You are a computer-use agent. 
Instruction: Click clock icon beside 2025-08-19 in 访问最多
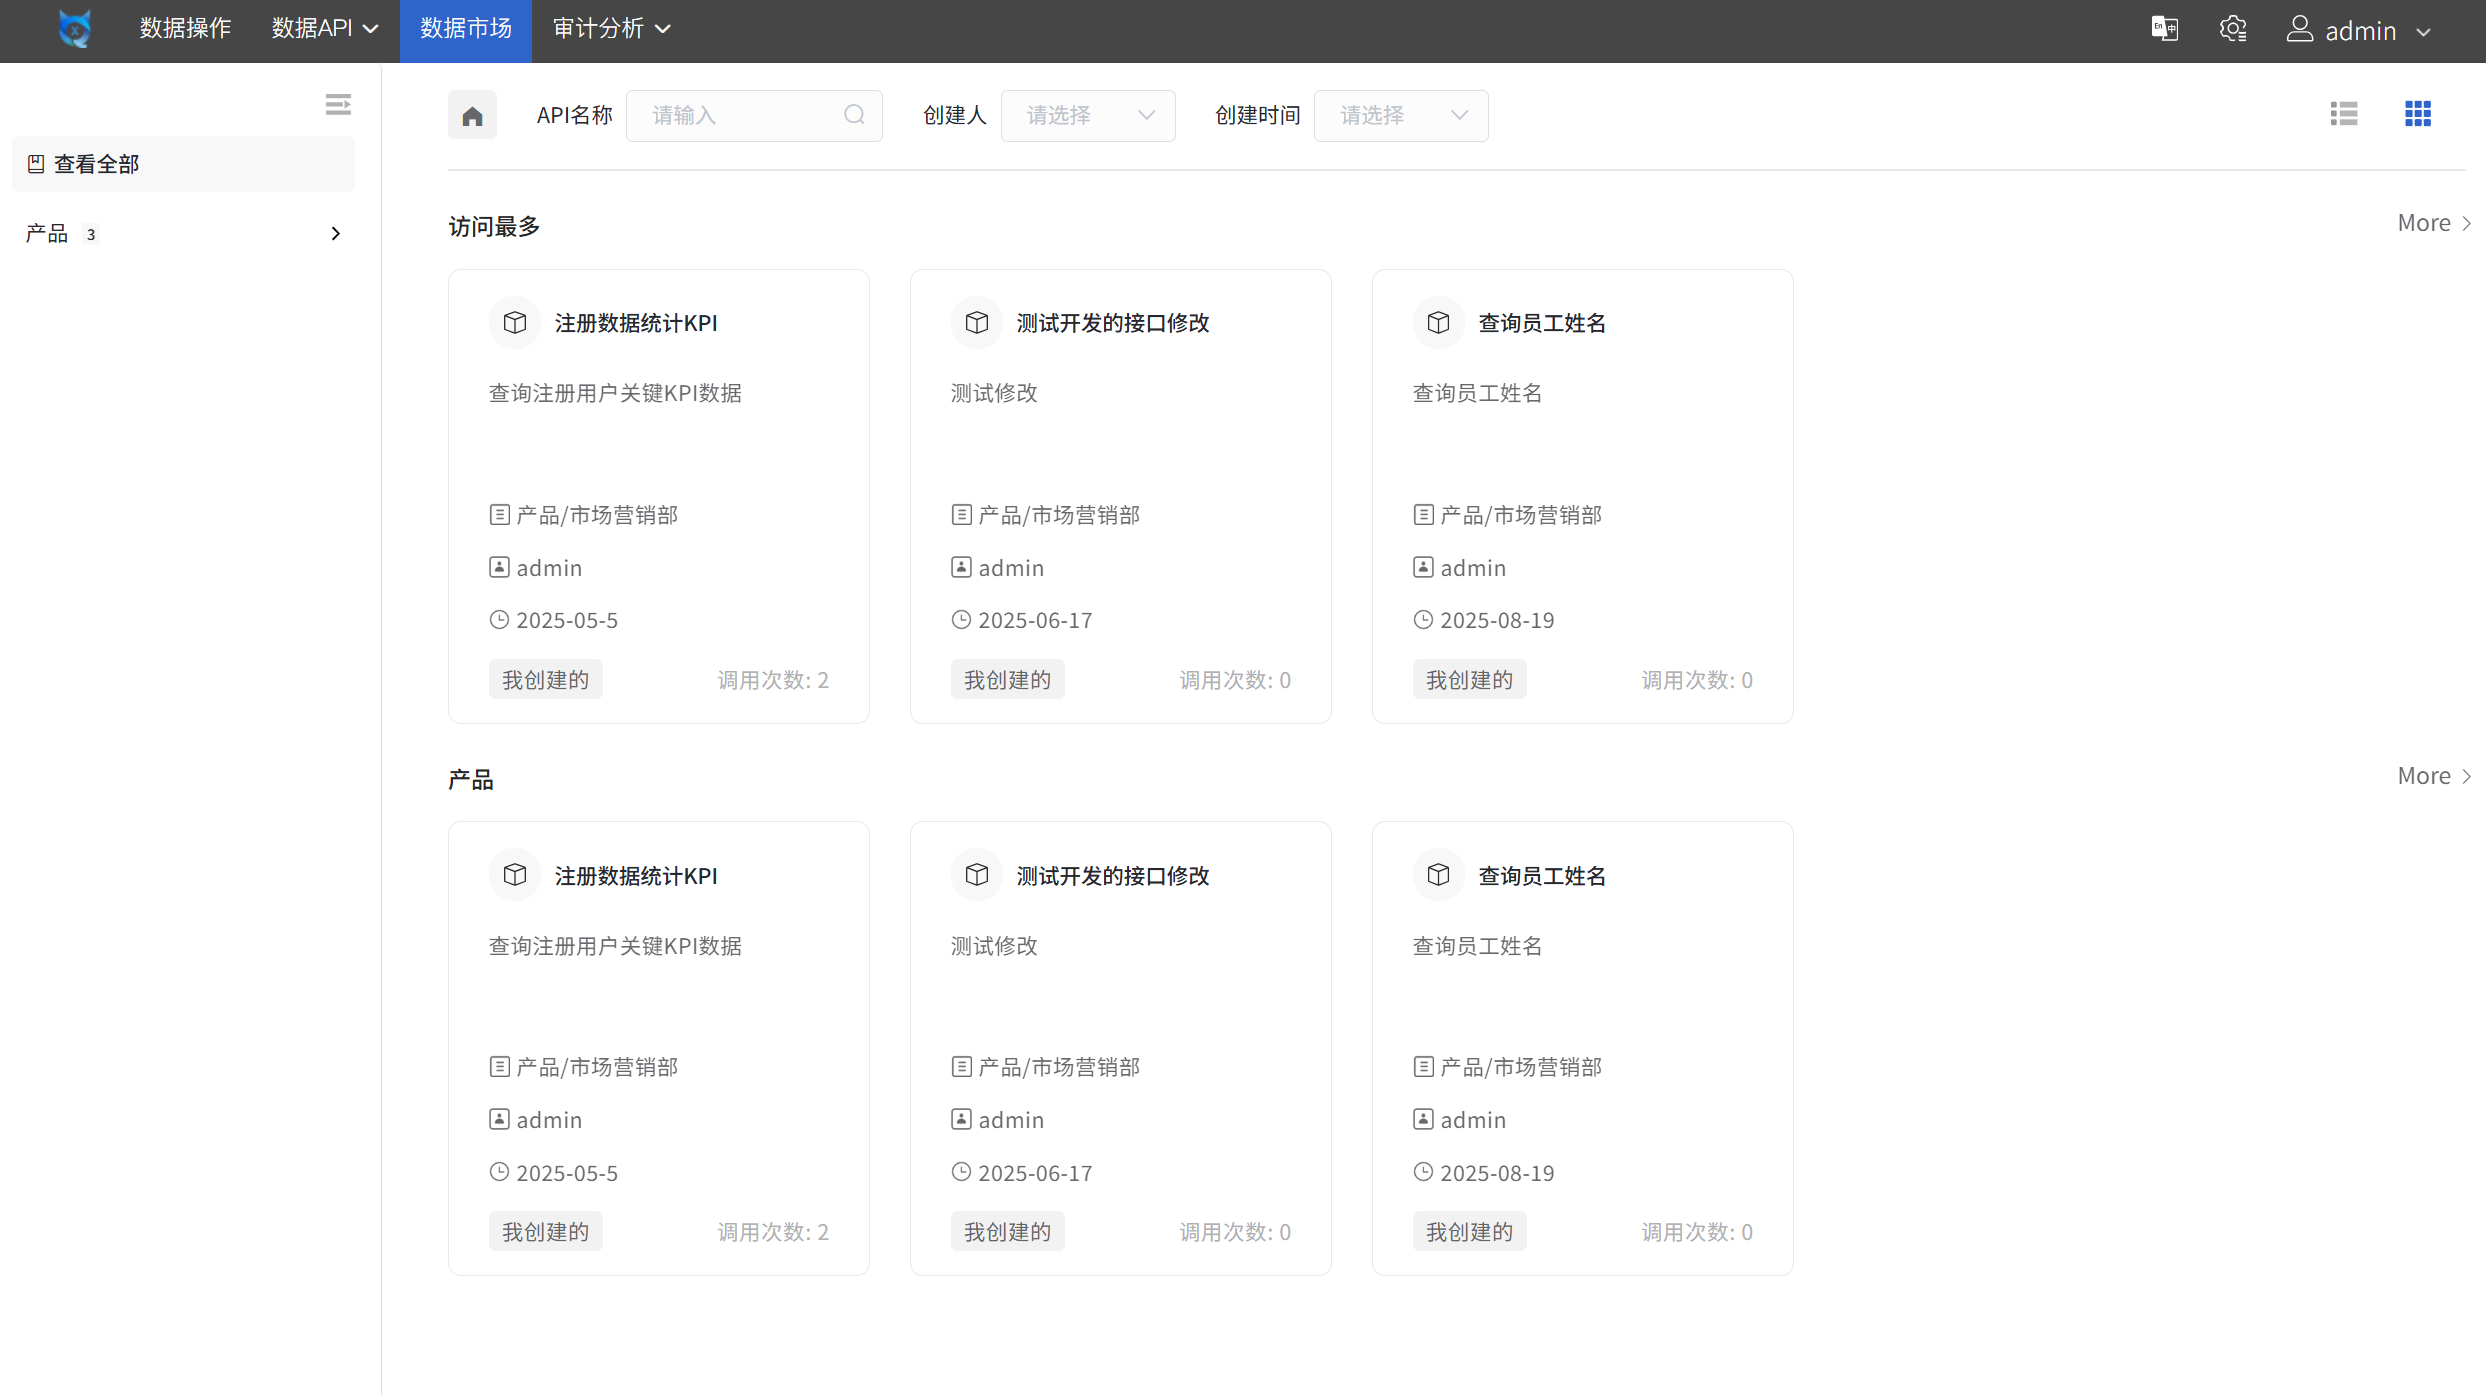[1423, 620]
